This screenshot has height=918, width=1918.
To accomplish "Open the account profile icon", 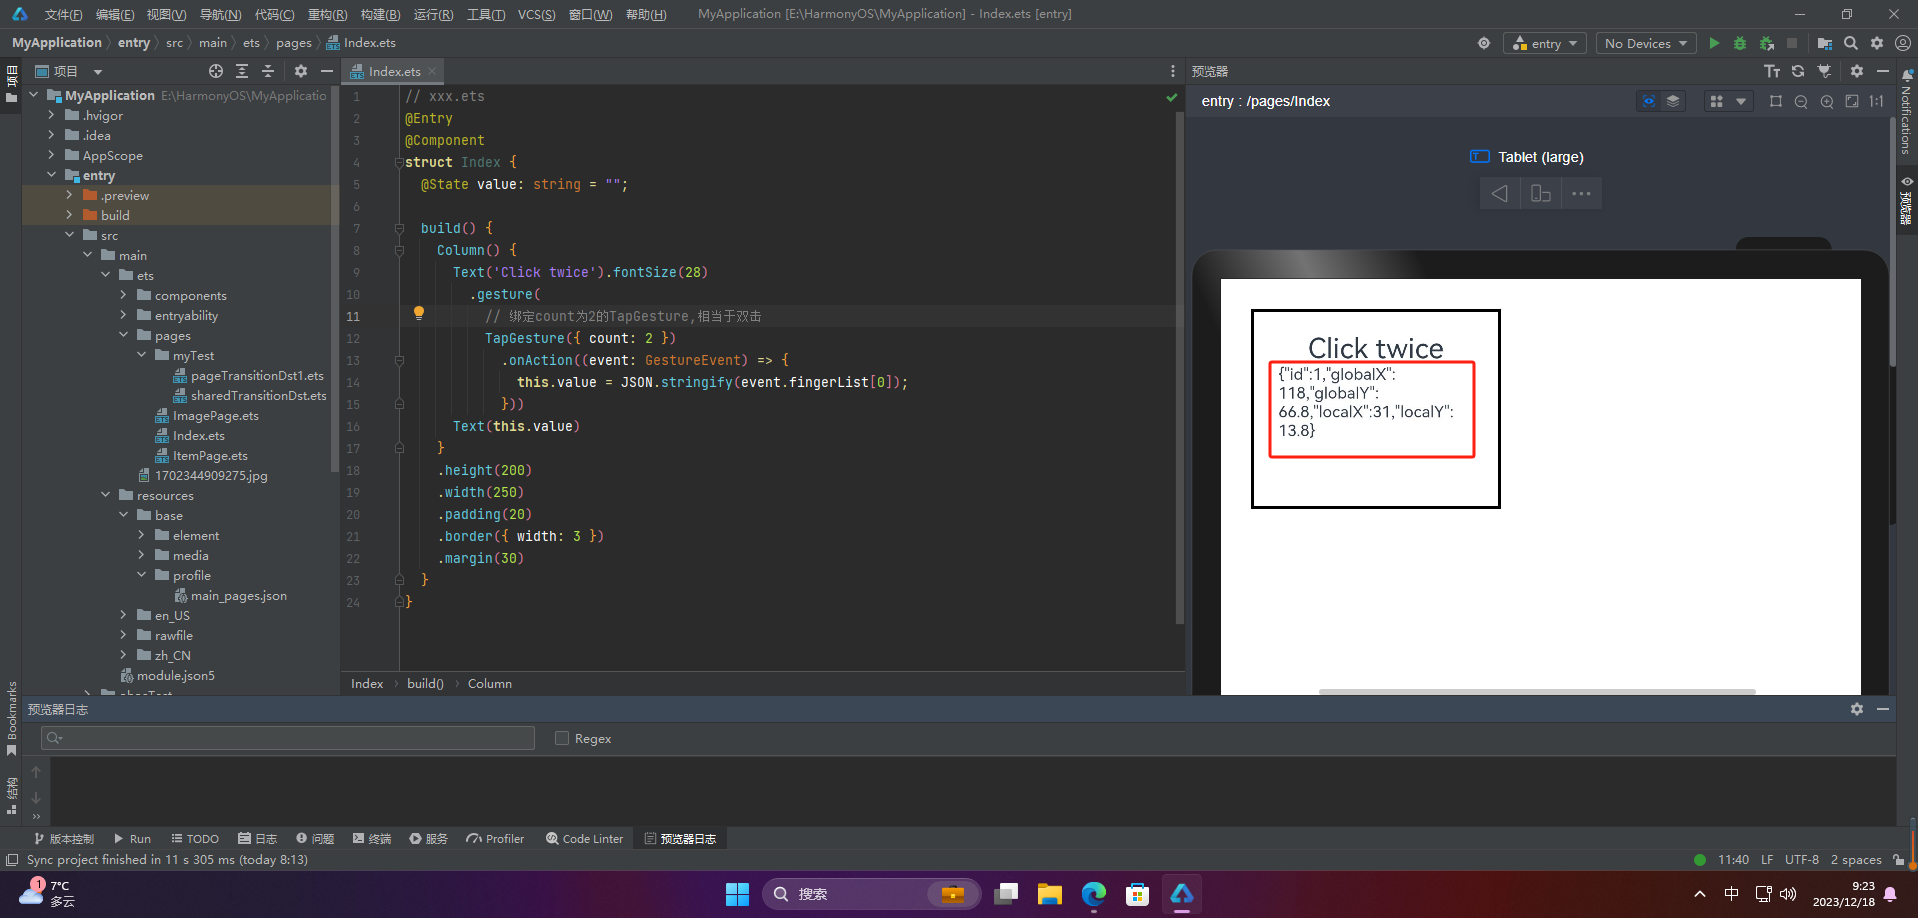I will pos(1903,43).
